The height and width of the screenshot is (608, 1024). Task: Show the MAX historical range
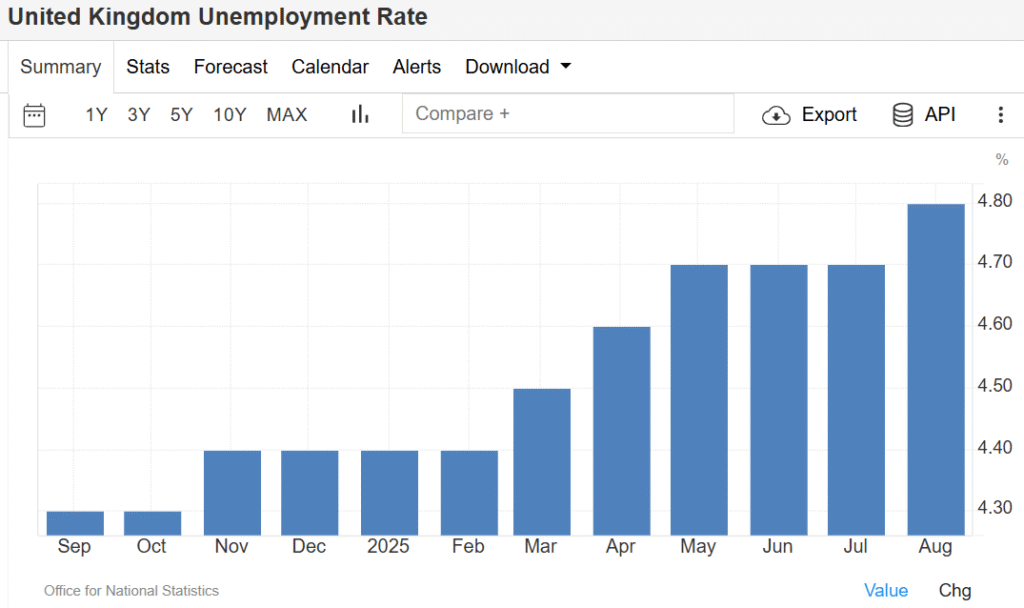pyautogui.click(x=287, y=115)
